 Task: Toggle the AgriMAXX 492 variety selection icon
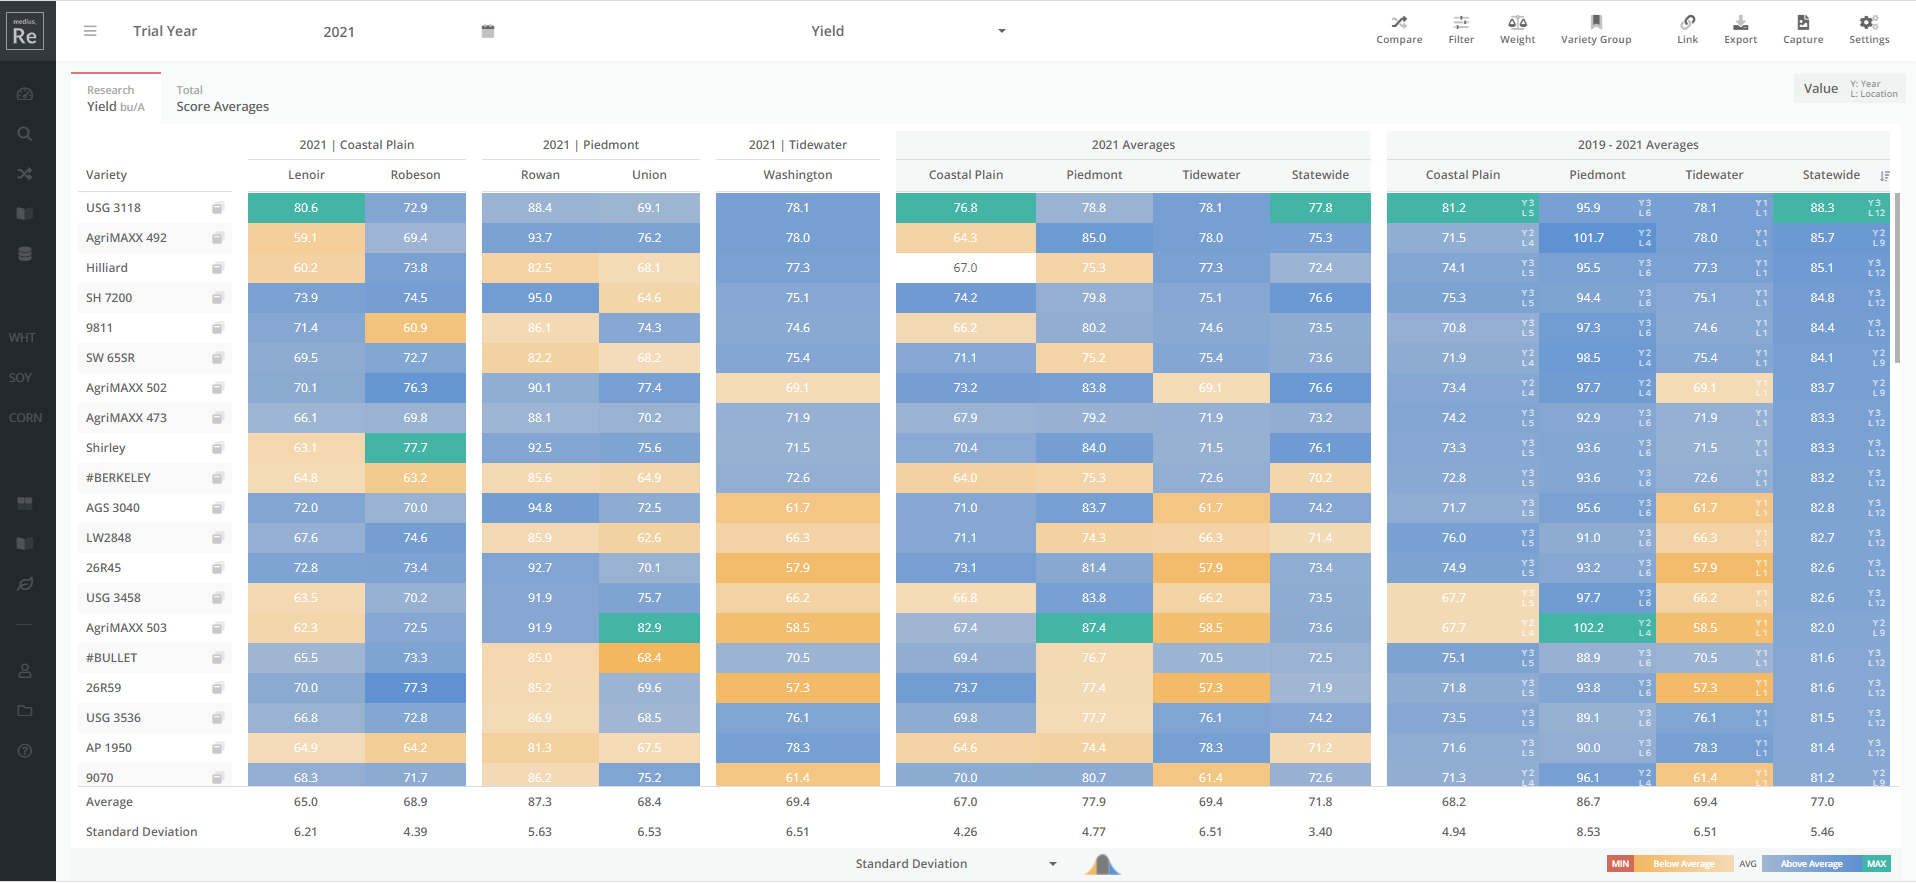coord(217,238)
